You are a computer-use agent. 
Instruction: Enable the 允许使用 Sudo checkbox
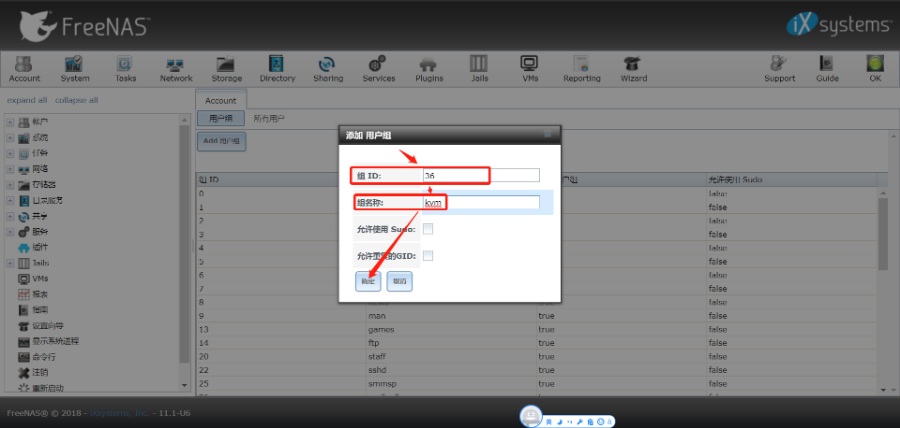pyautogui.click(x=428, y=229)
